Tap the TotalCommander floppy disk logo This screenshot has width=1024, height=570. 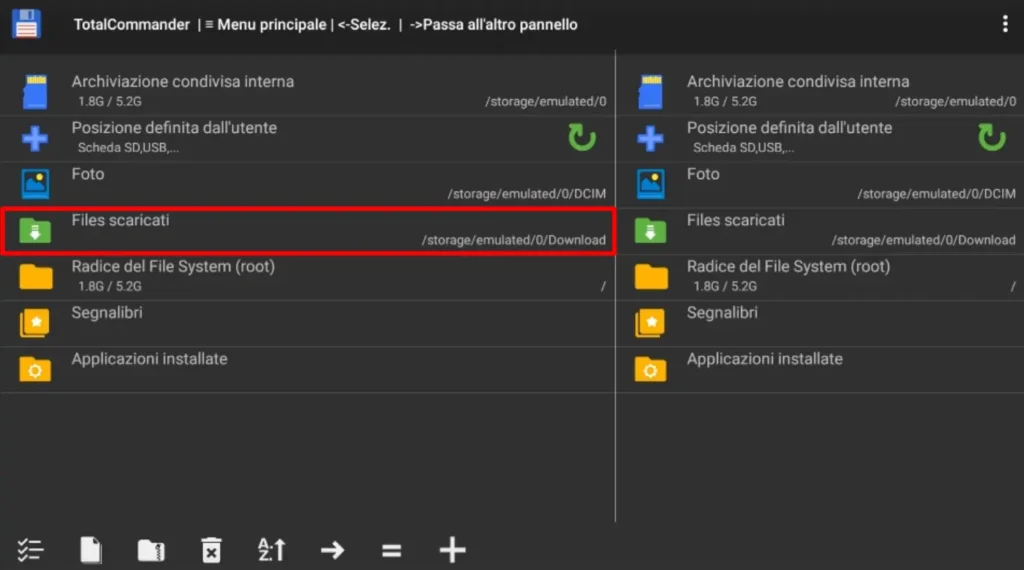[26, 24]
